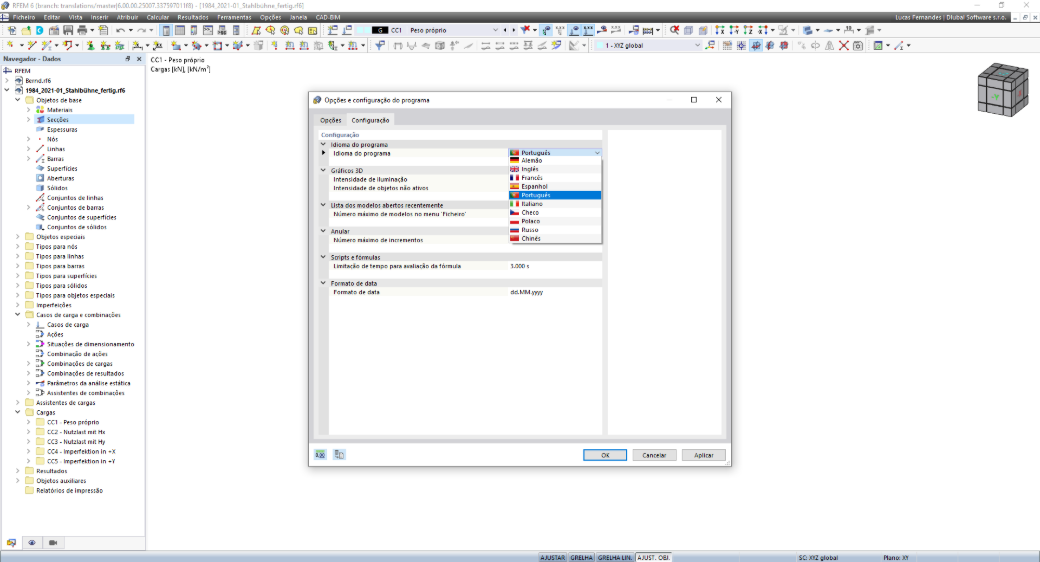Open the Ferramentas menu
Image resolution: width=1040 pixels, height=562 pixels.
click(x=234, y=17)
